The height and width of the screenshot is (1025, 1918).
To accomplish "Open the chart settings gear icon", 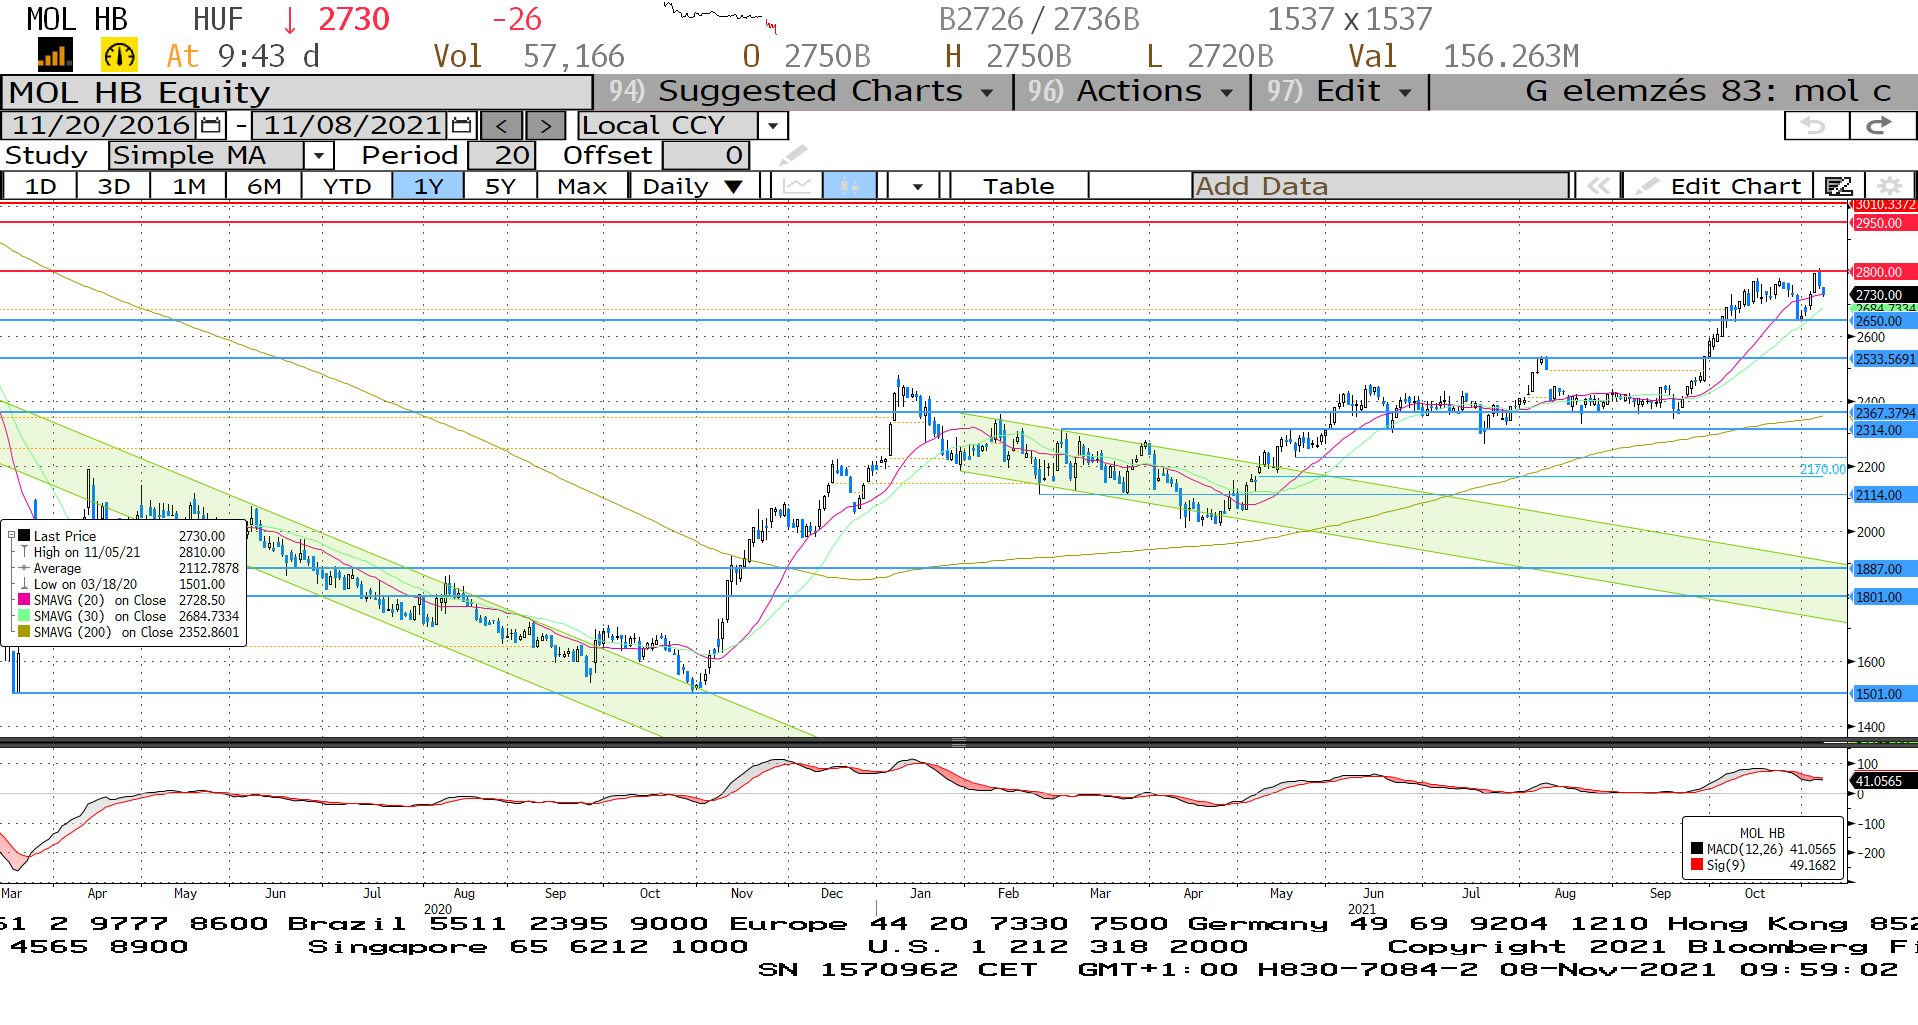I will pos(1889,186).
